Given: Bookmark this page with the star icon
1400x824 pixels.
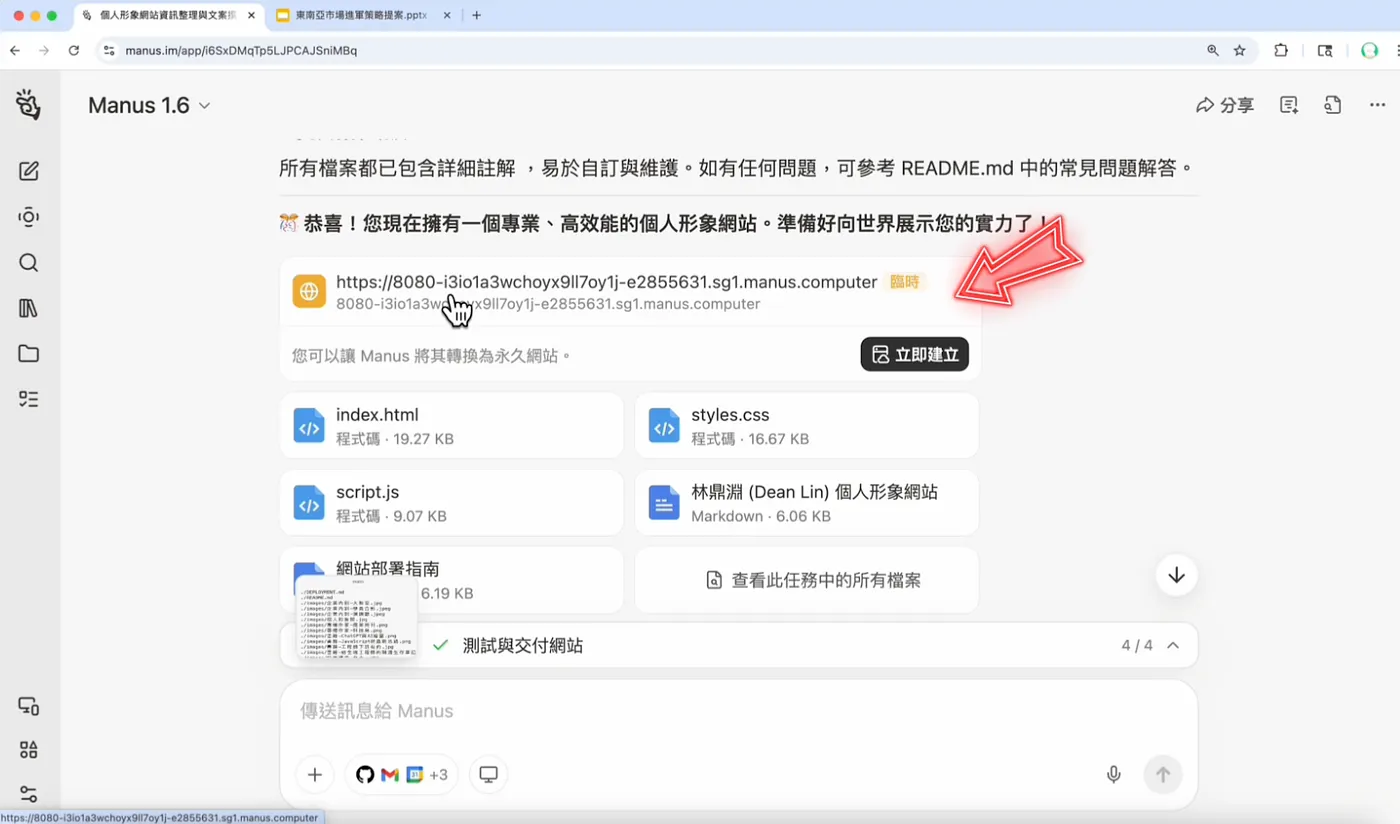Looking at the screenshot, I should tap(1240, 50).
